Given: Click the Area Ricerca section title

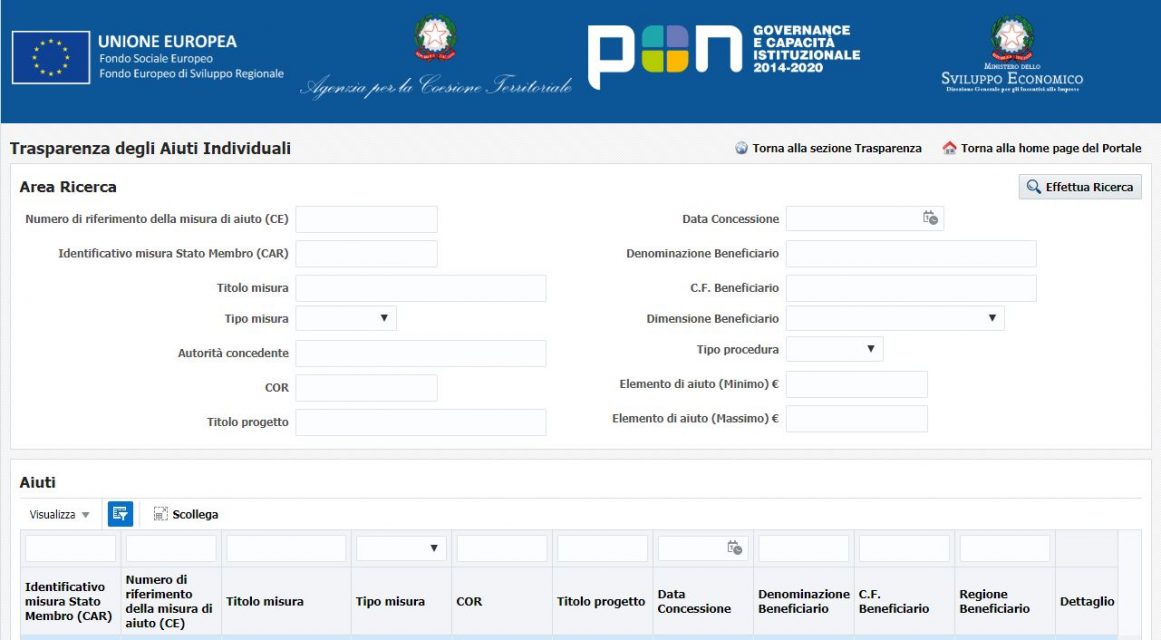Looking at the screenshot, I should 68,187.
